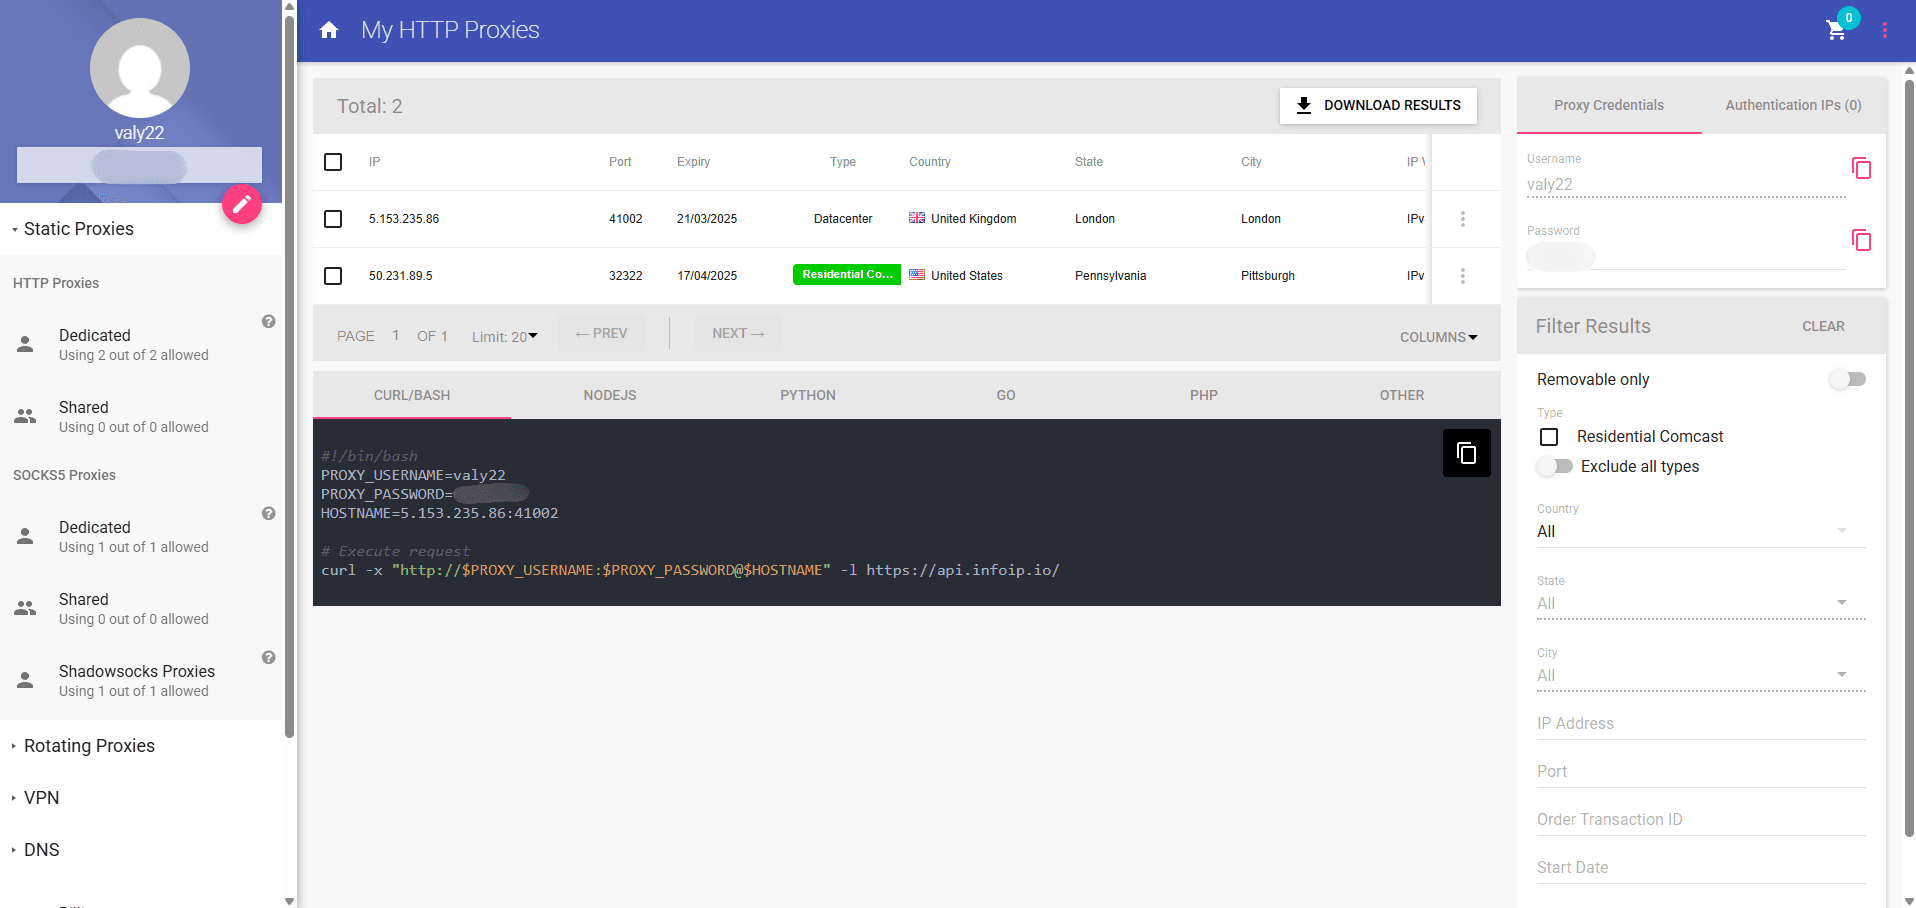Viewport: 1916px width, 908px height.
Task: Open the Authentication IPs tab
Action: [1791, 105]
